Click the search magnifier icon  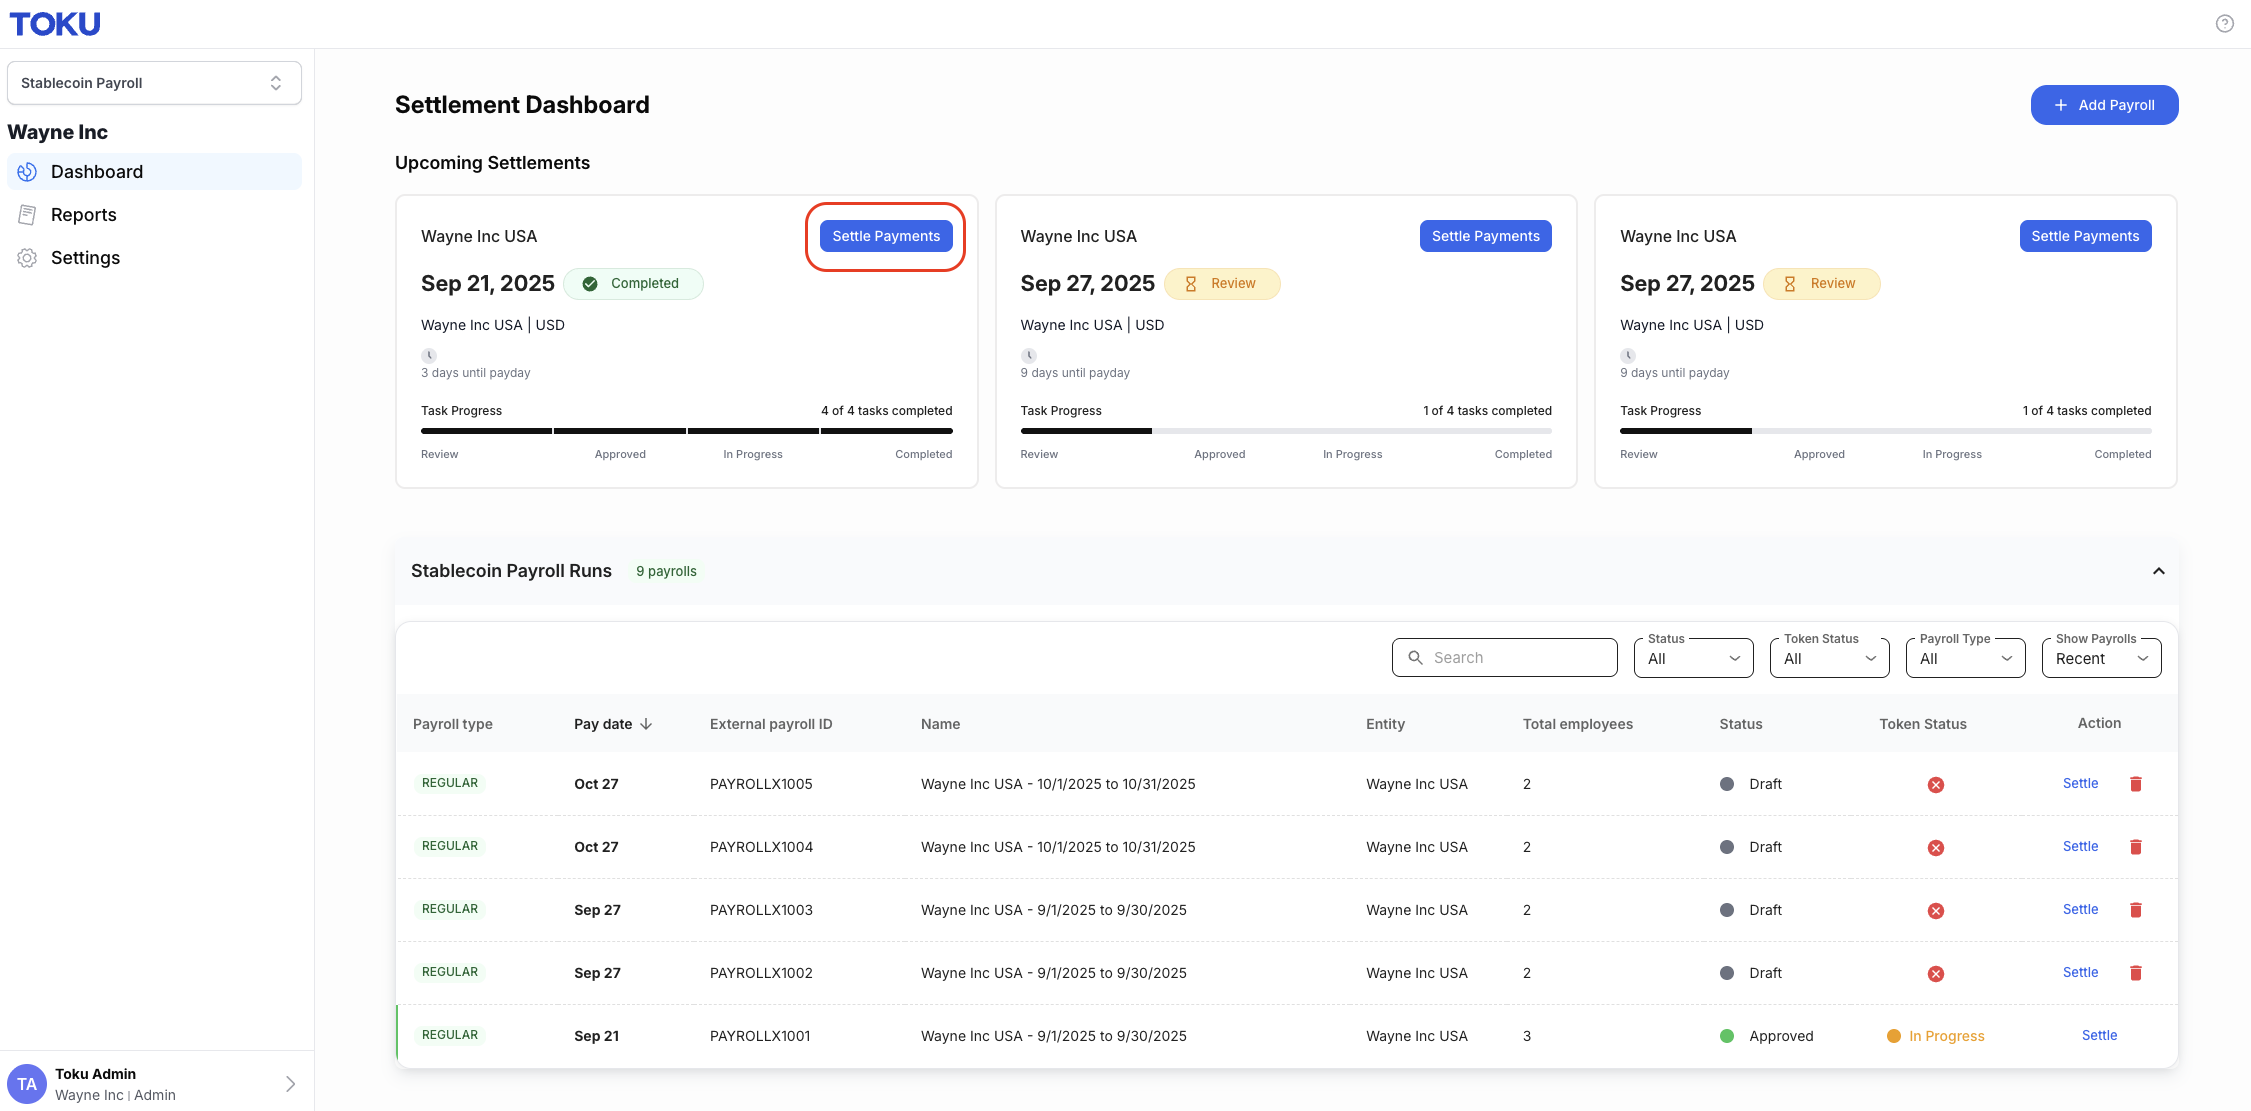click(1415, 658)
